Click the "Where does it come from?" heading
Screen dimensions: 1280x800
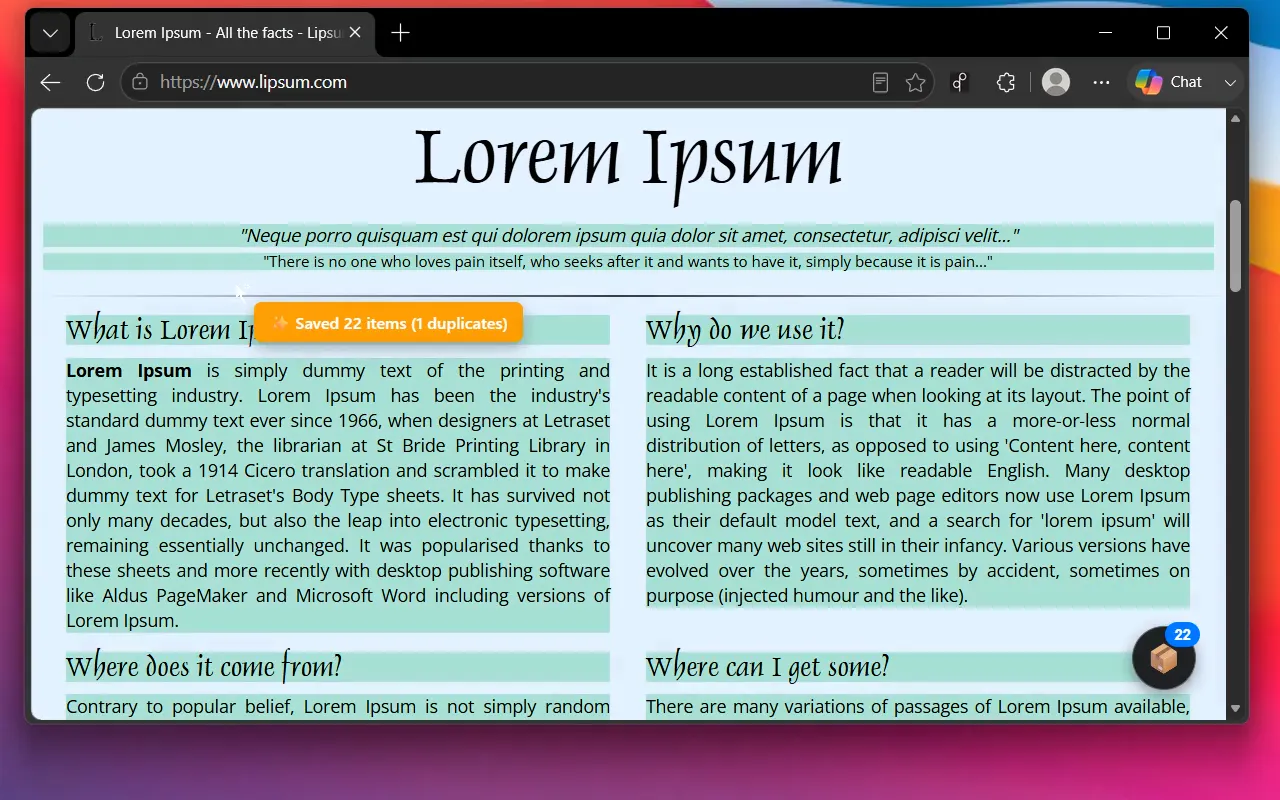click(204, 666)
